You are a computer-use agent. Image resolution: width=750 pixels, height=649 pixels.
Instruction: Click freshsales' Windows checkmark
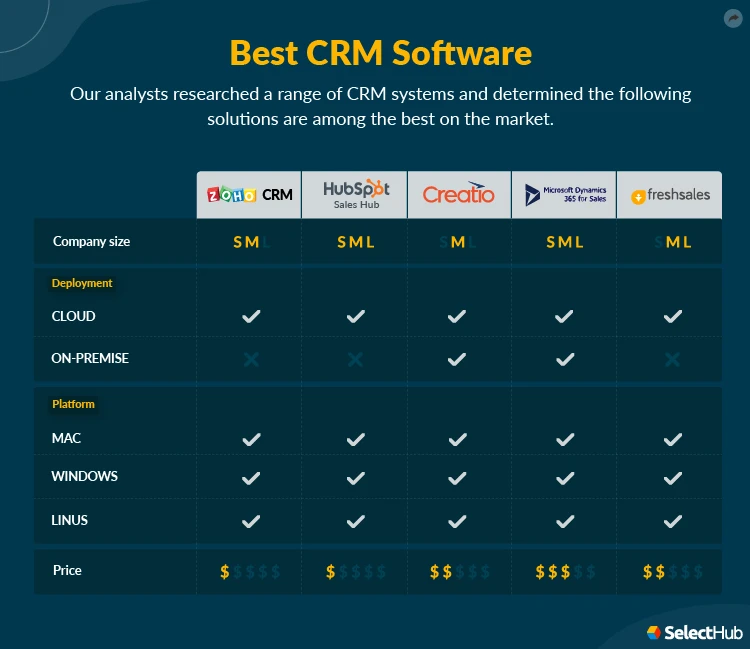(x=673, y=478)
